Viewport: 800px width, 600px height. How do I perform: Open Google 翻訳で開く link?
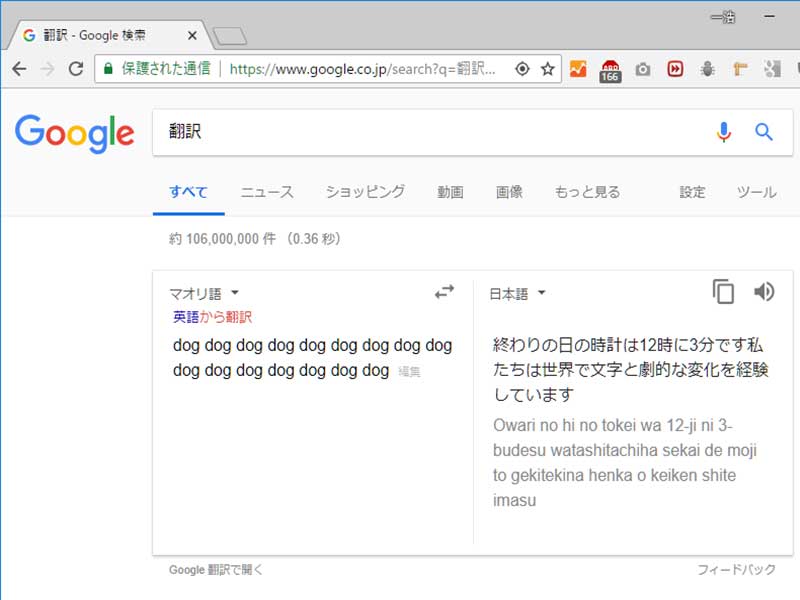tap(216, 570)
